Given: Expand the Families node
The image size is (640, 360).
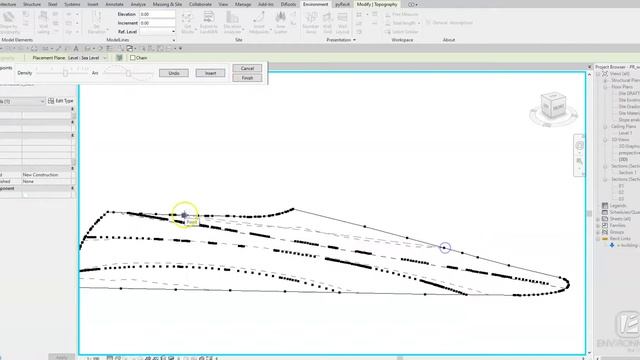Looking at the screenshot, I should pos(598,226).
